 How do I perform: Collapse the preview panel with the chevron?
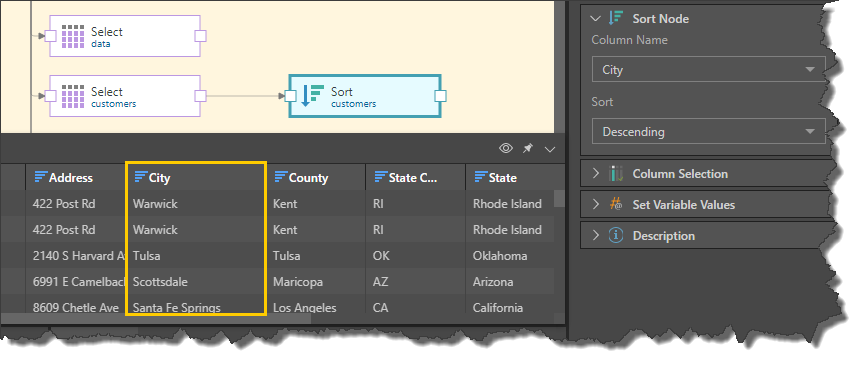[550, 149]
